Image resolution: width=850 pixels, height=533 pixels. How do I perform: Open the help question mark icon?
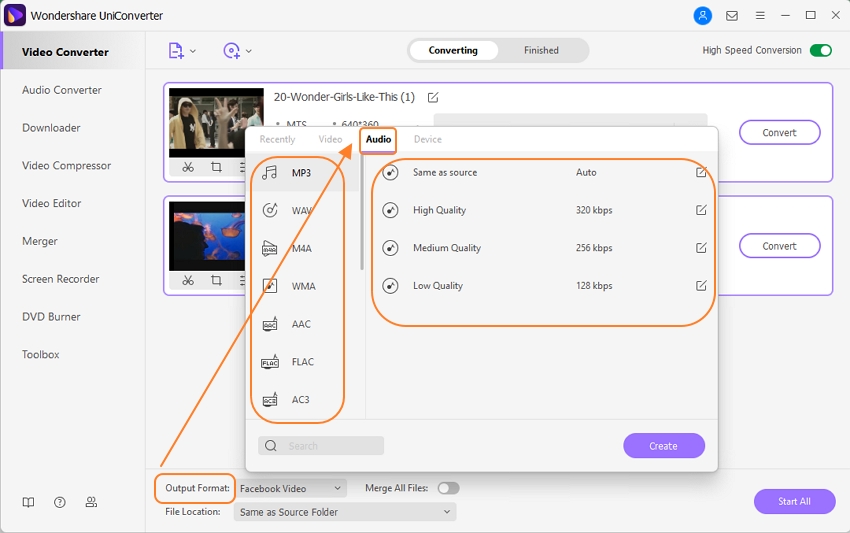click(60, 502)
